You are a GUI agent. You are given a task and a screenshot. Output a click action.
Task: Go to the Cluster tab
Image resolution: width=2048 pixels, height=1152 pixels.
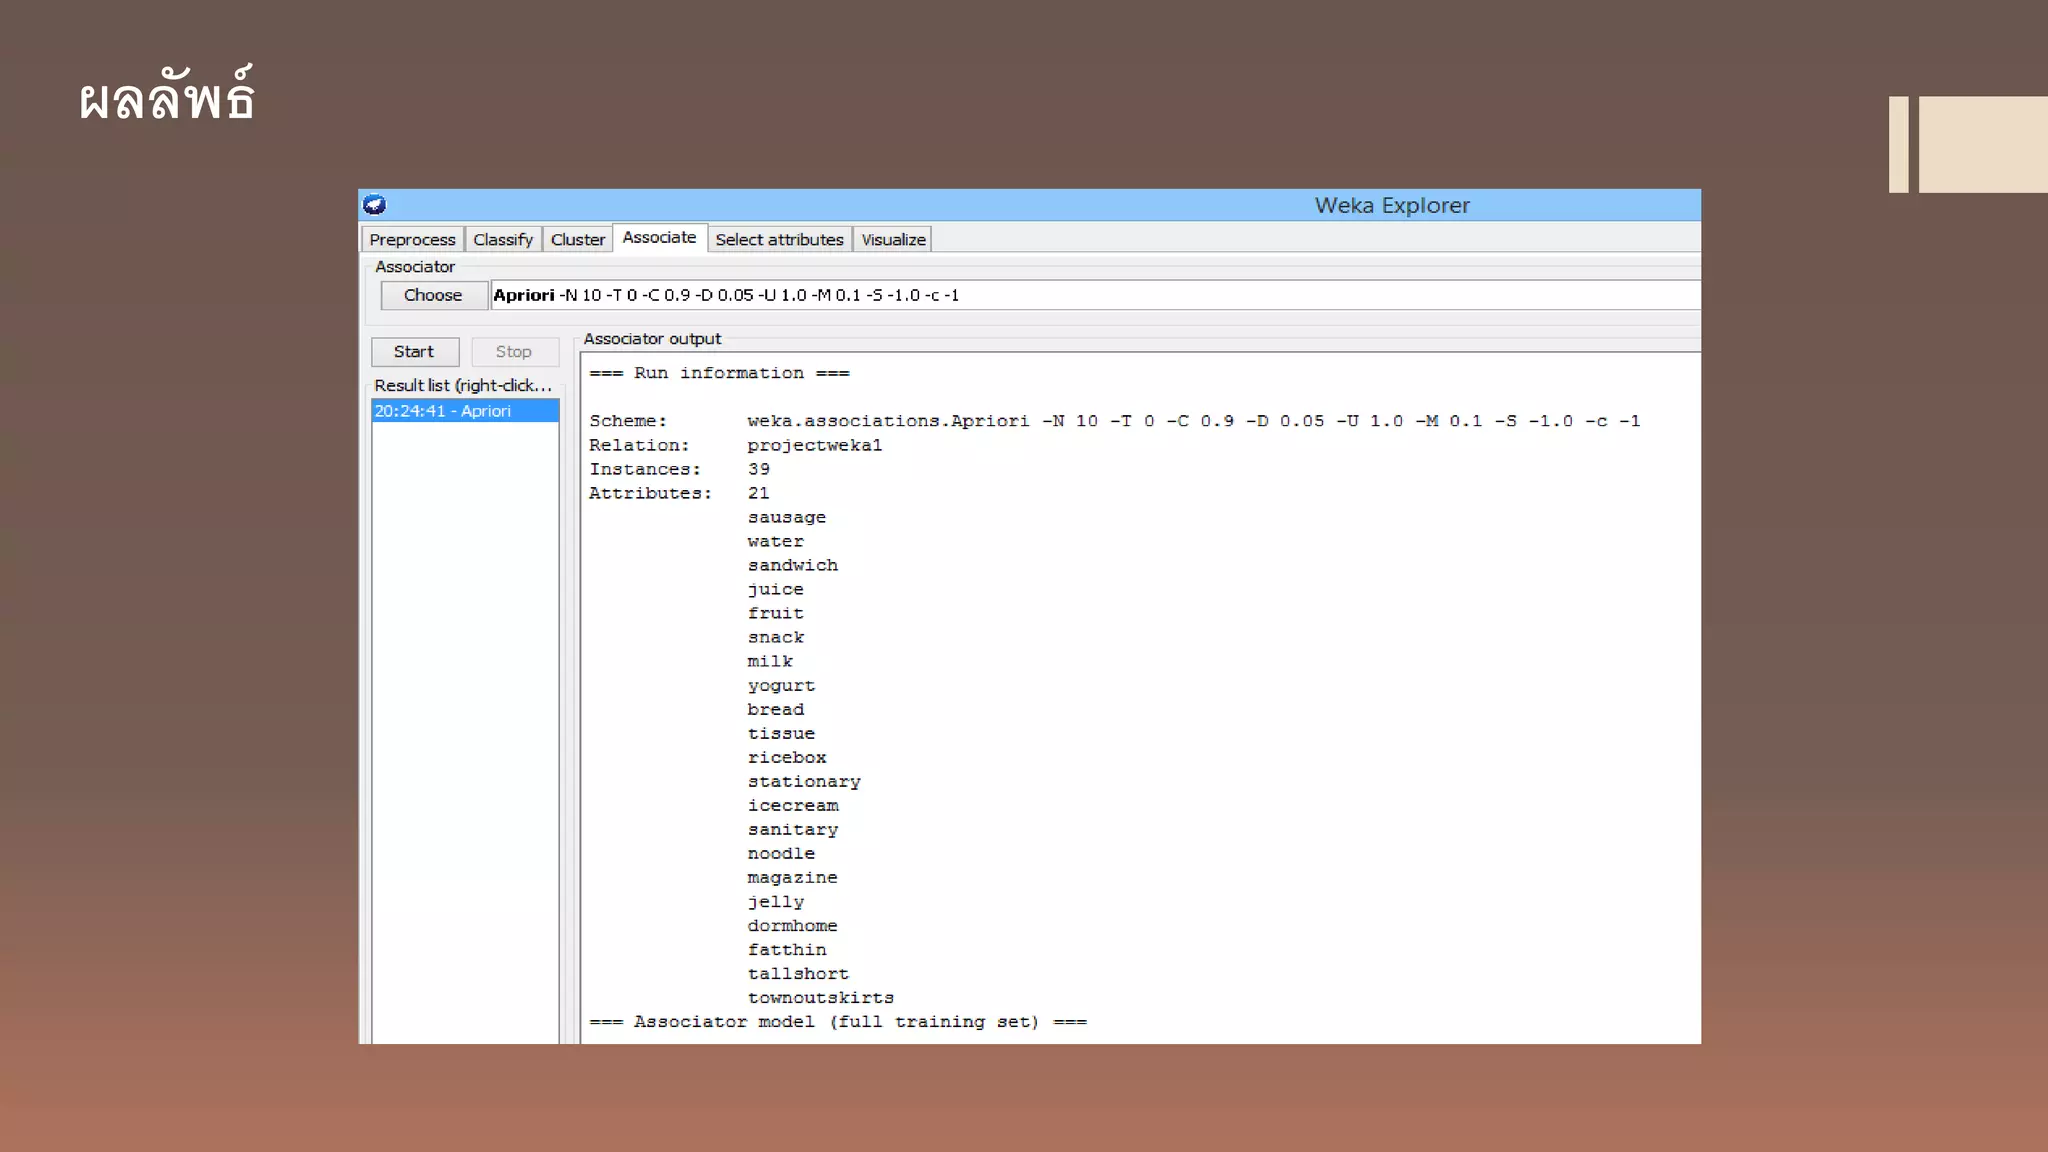pyautogui.click(x=577, y=240)
